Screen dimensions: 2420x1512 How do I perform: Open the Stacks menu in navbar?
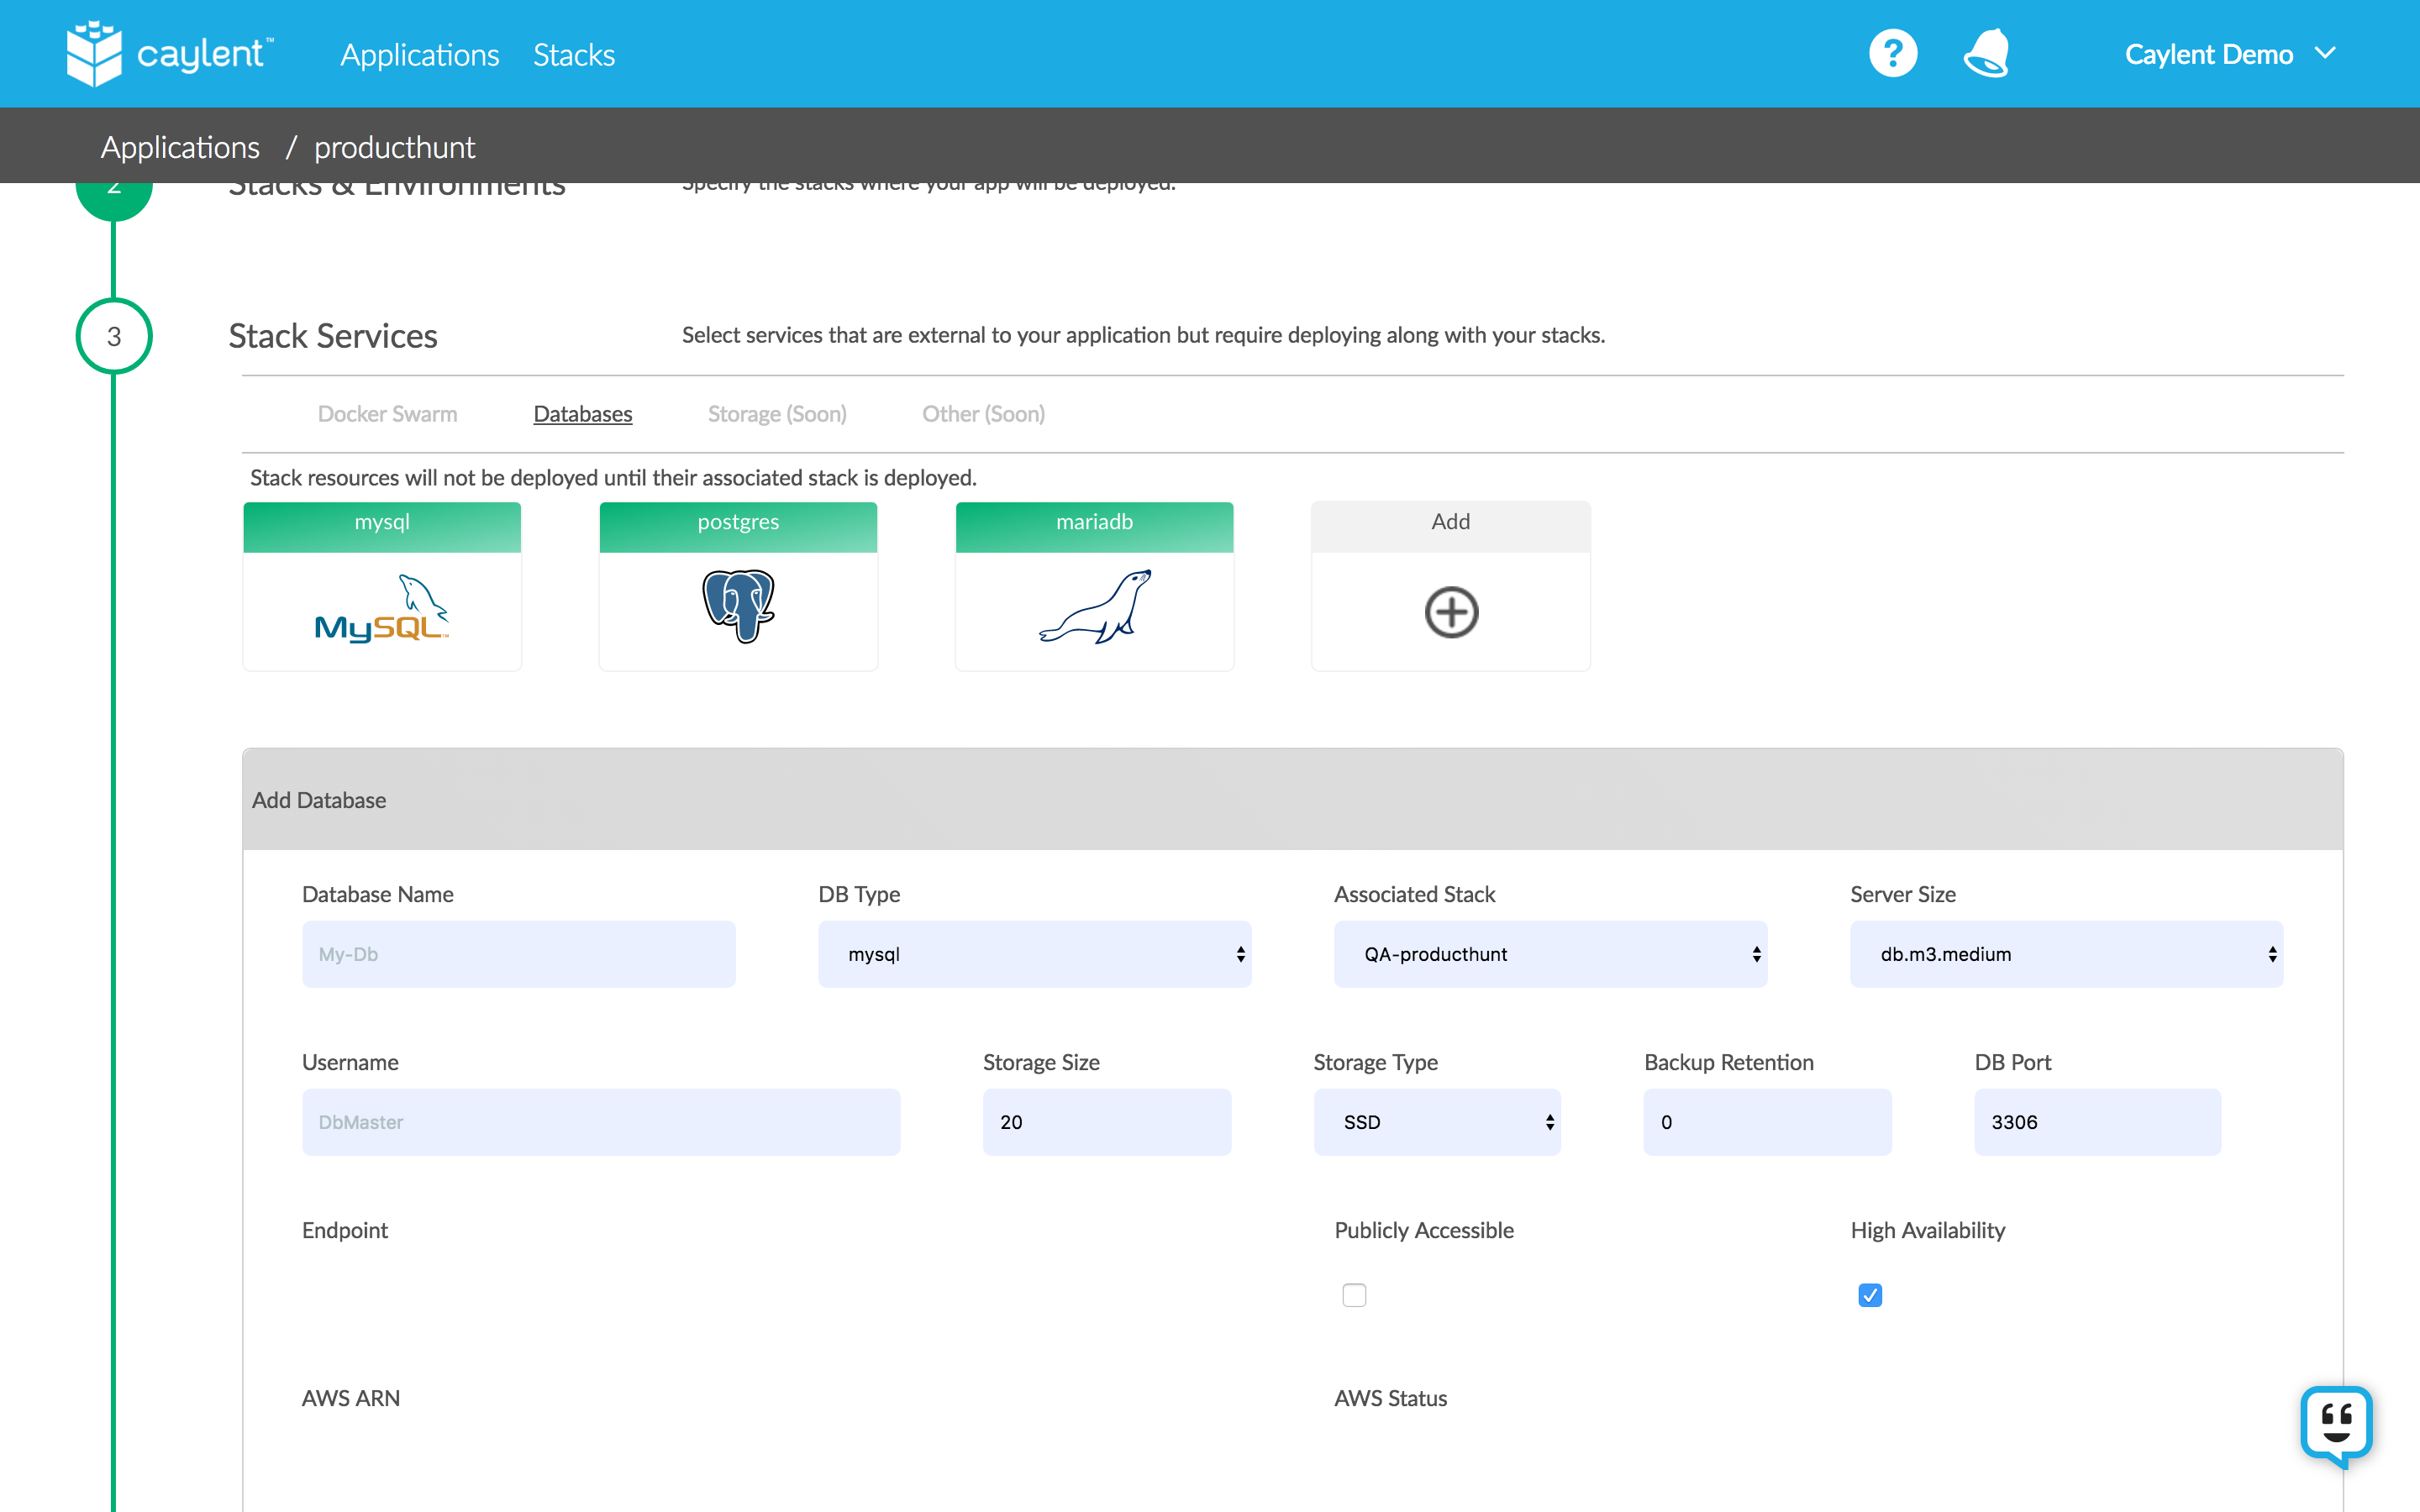pos(574,55)
